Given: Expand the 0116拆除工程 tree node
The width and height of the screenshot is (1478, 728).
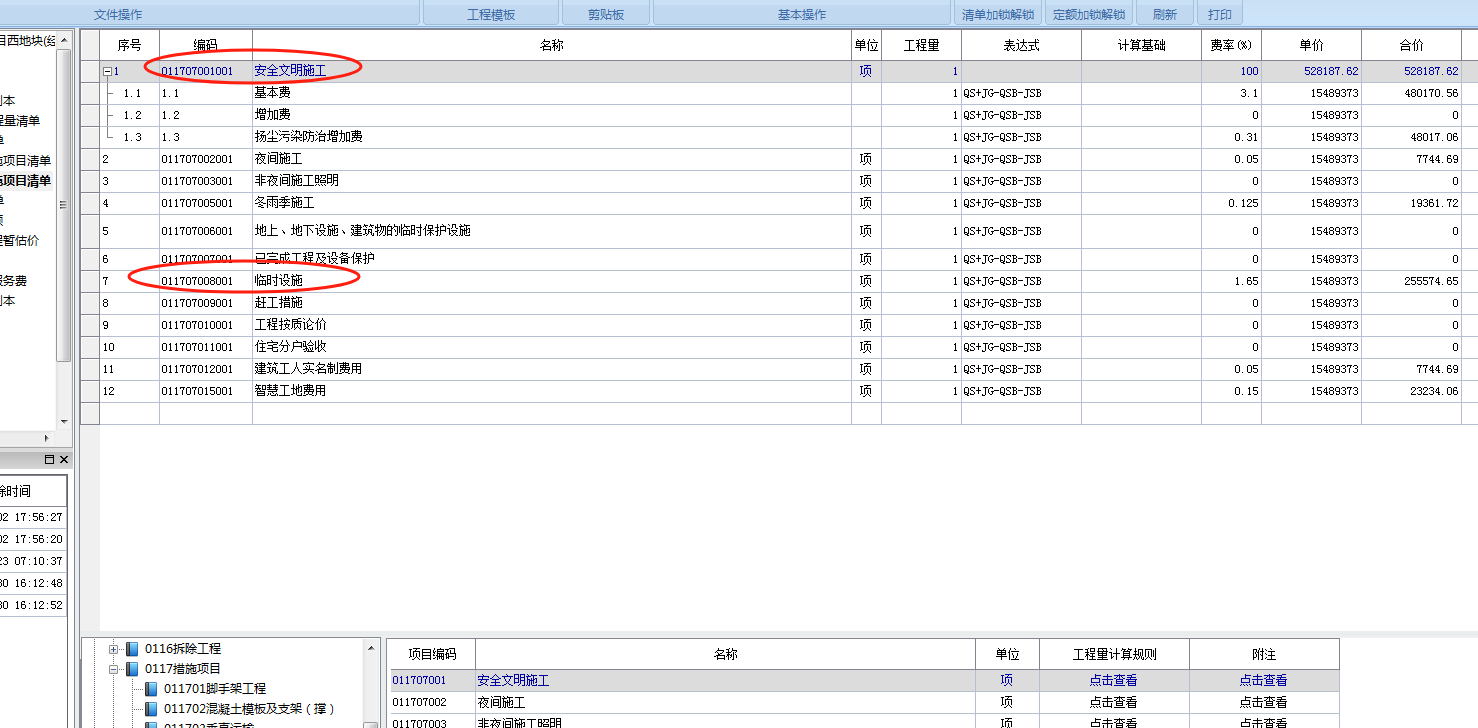Looking at the screenshot, I should pos(114,649).
